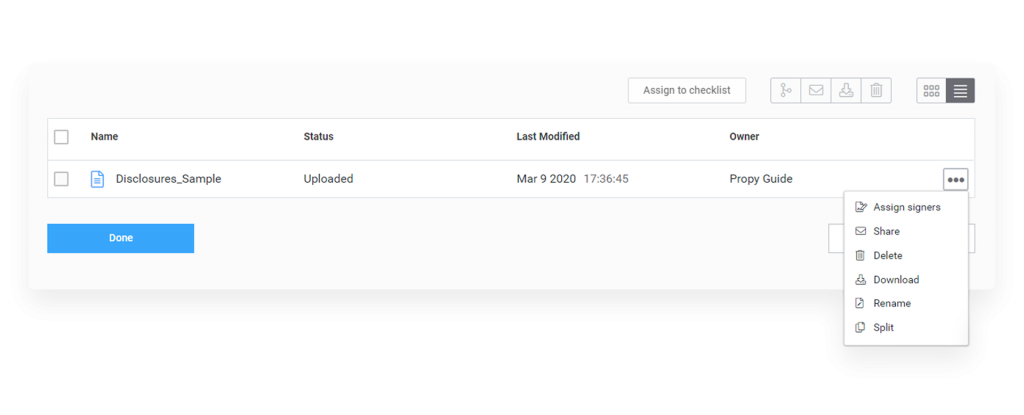Viewport: 1024px width, 415px height.
Task: Click the merge/branch icon in the toolbar
Action: click(x=786, y=91)
